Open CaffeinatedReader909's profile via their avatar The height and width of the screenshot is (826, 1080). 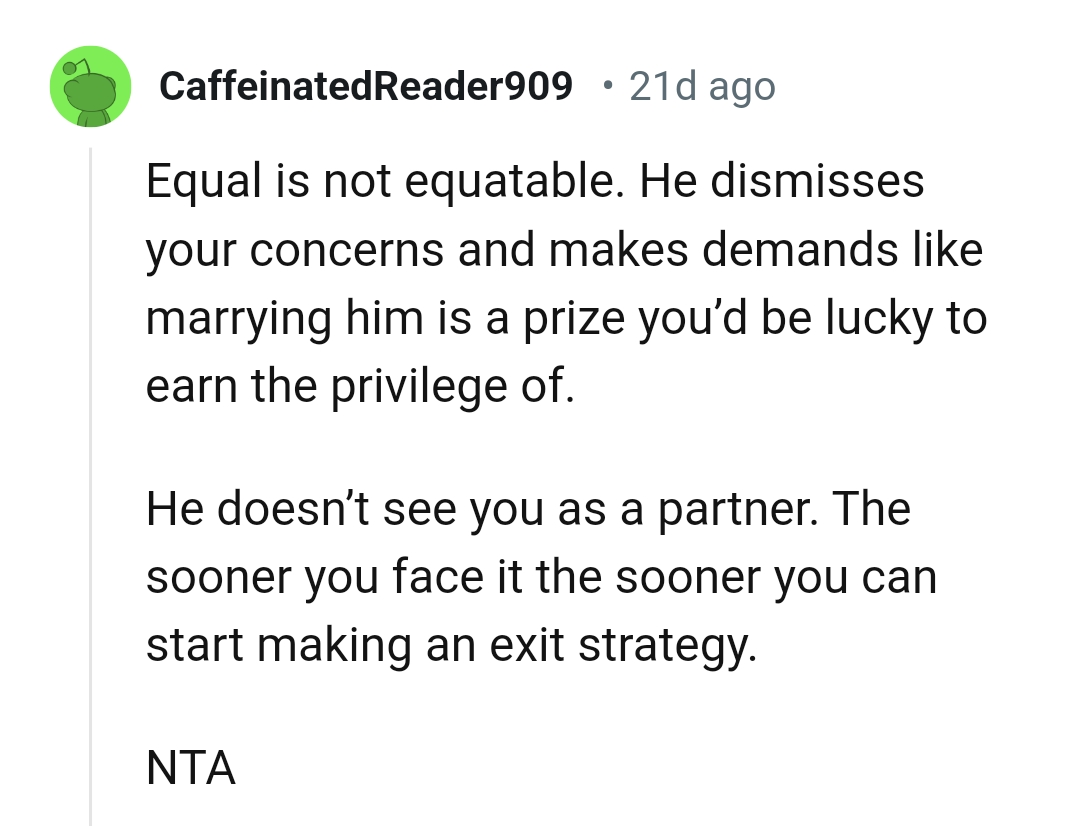coord(90,86)
